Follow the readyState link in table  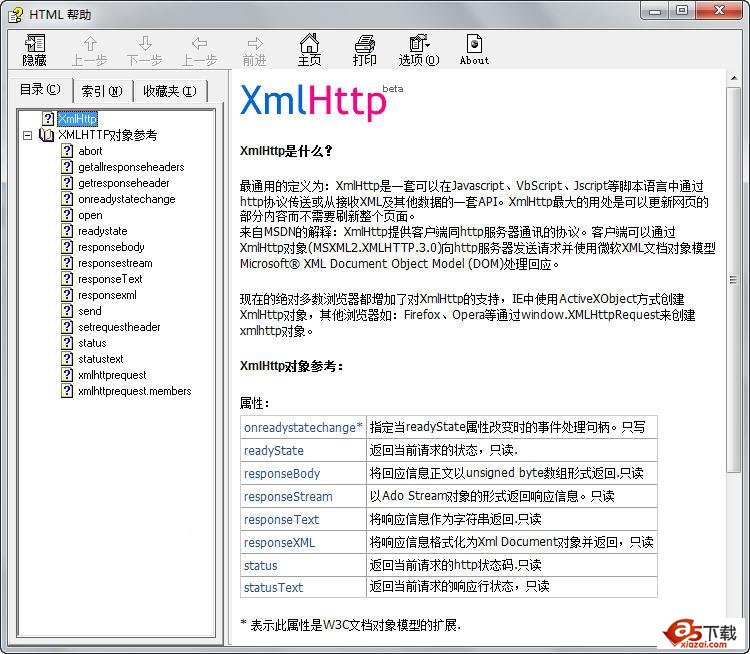(274, 451)
